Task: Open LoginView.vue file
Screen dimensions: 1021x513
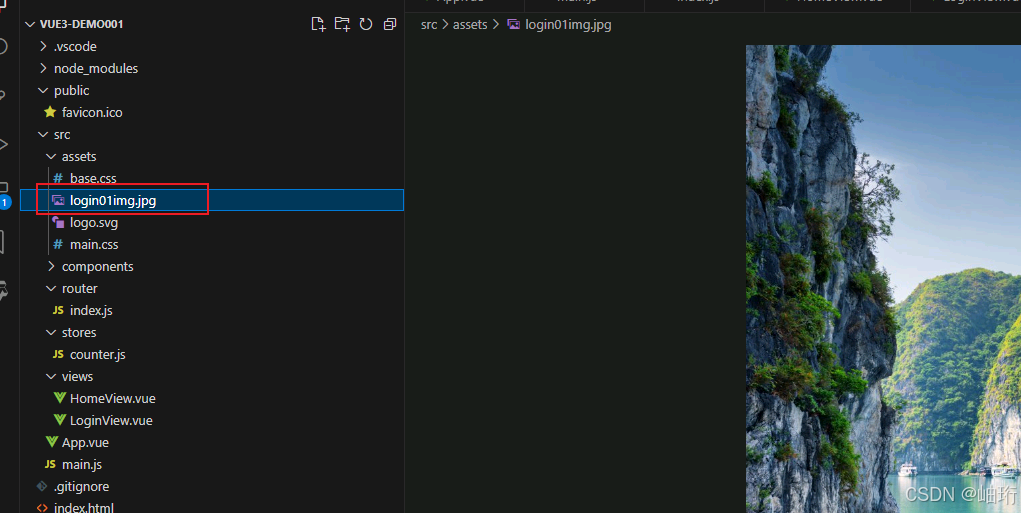Action: point(111,421)
